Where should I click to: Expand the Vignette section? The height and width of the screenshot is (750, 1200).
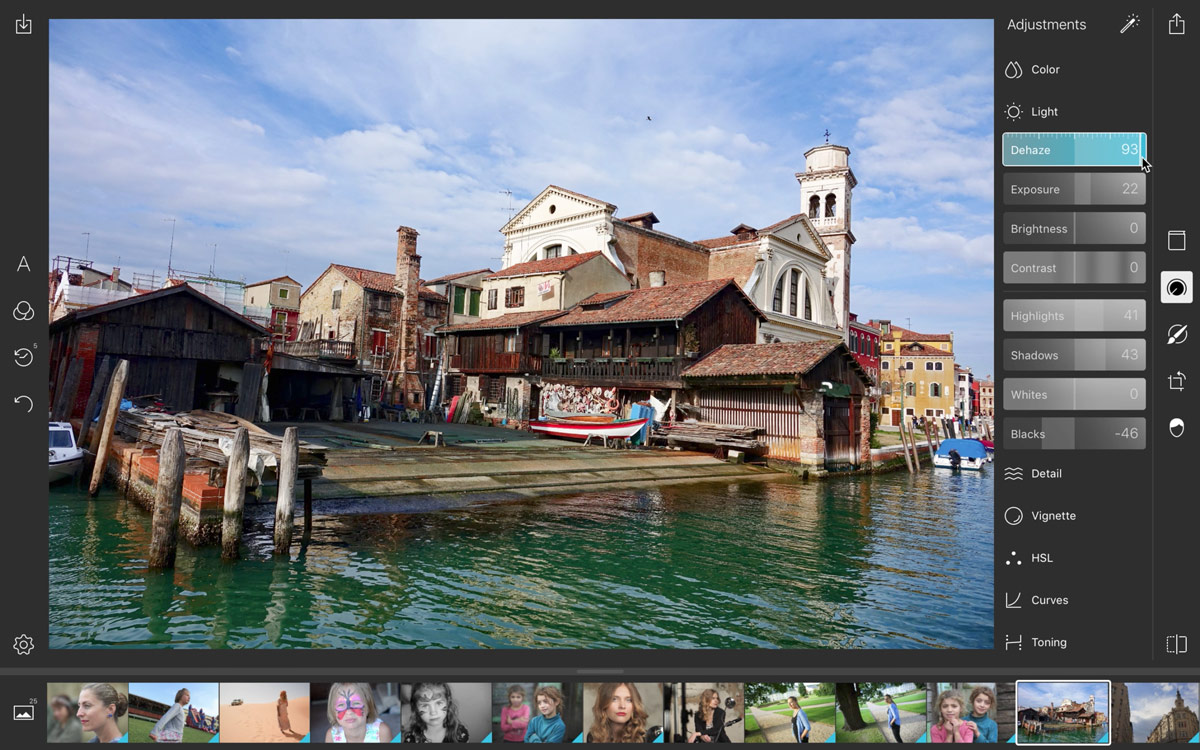[1053, 516]
